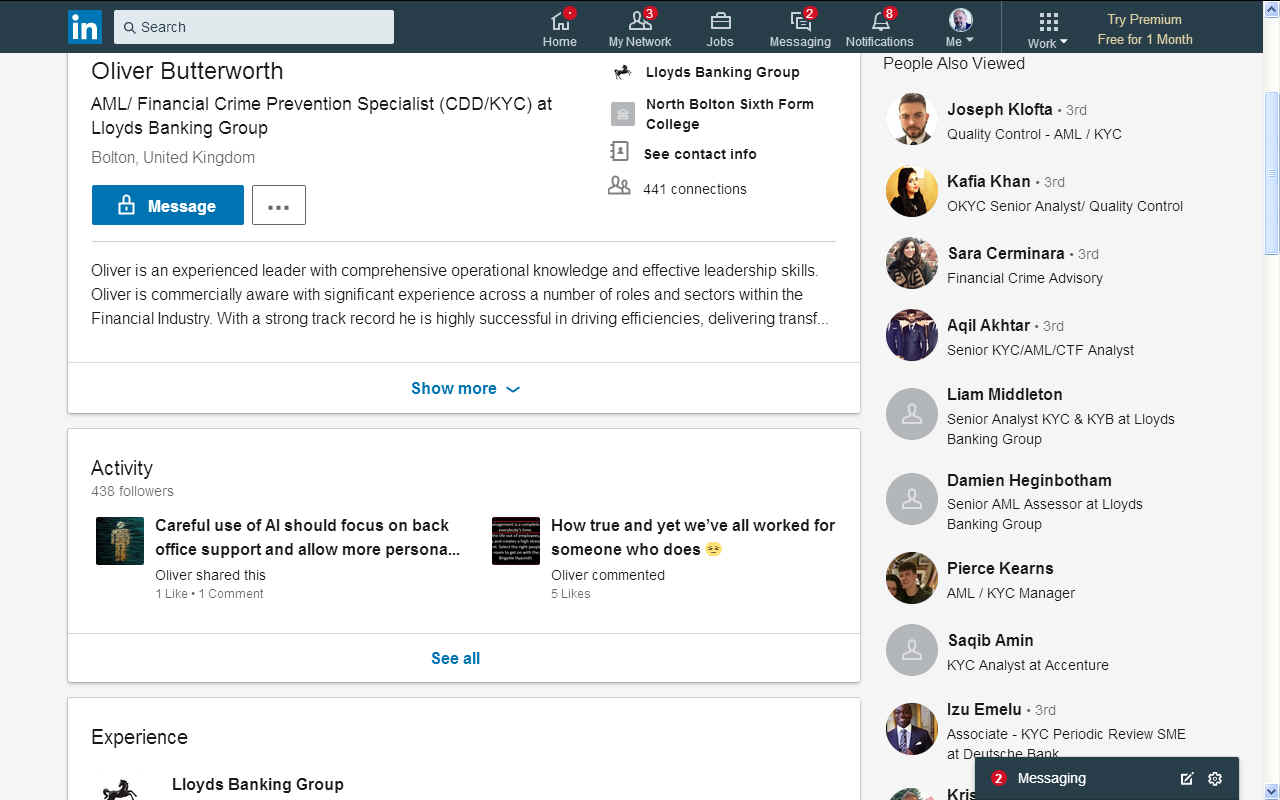1280x800 pixels.
Task: Click Damien Heginbotham placeholder avatar icon
Action: (912, 499)
